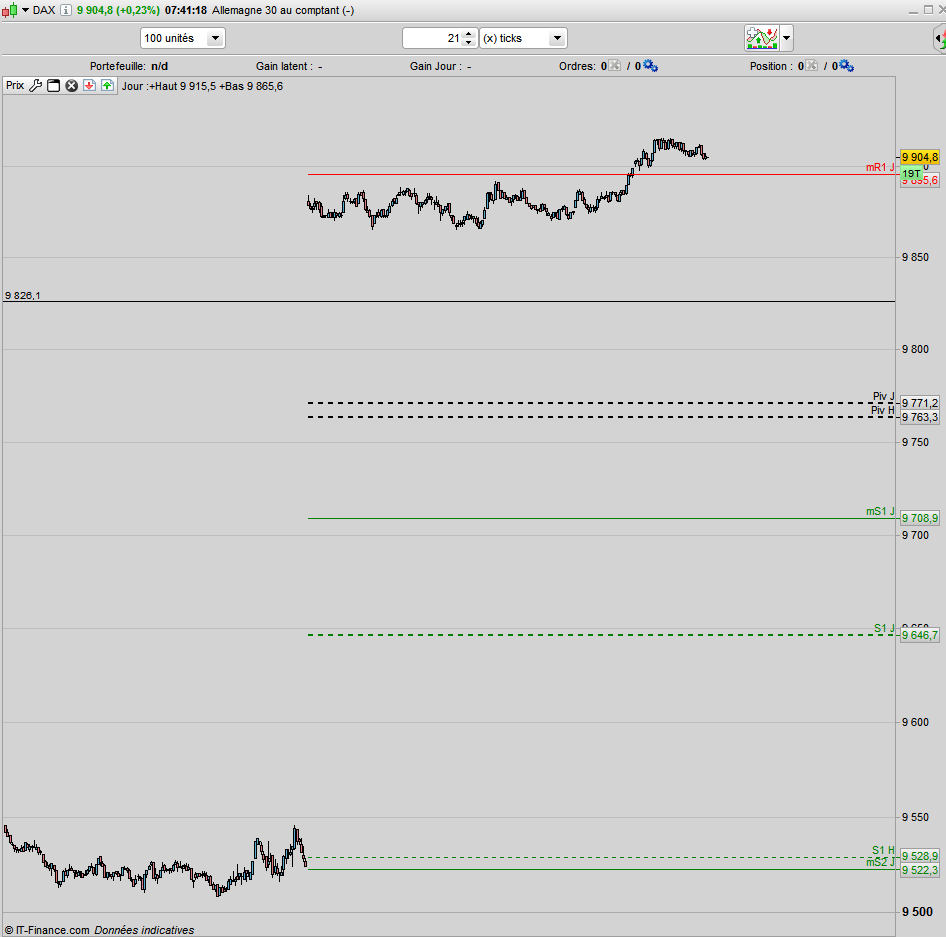Click the S1 H price tag 9 528,9

tap(920, 856)
